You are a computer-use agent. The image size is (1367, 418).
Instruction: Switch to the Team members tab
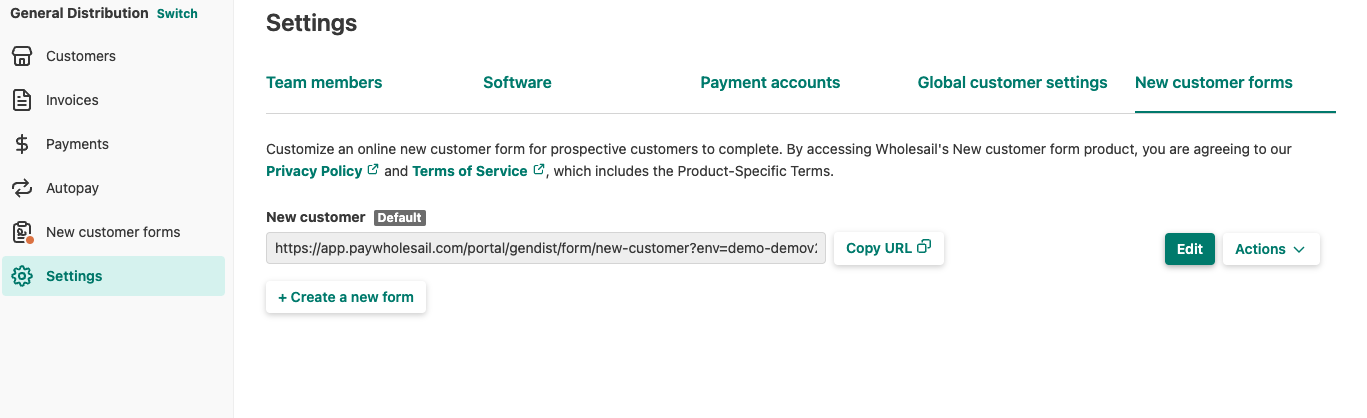click(324, 83)
